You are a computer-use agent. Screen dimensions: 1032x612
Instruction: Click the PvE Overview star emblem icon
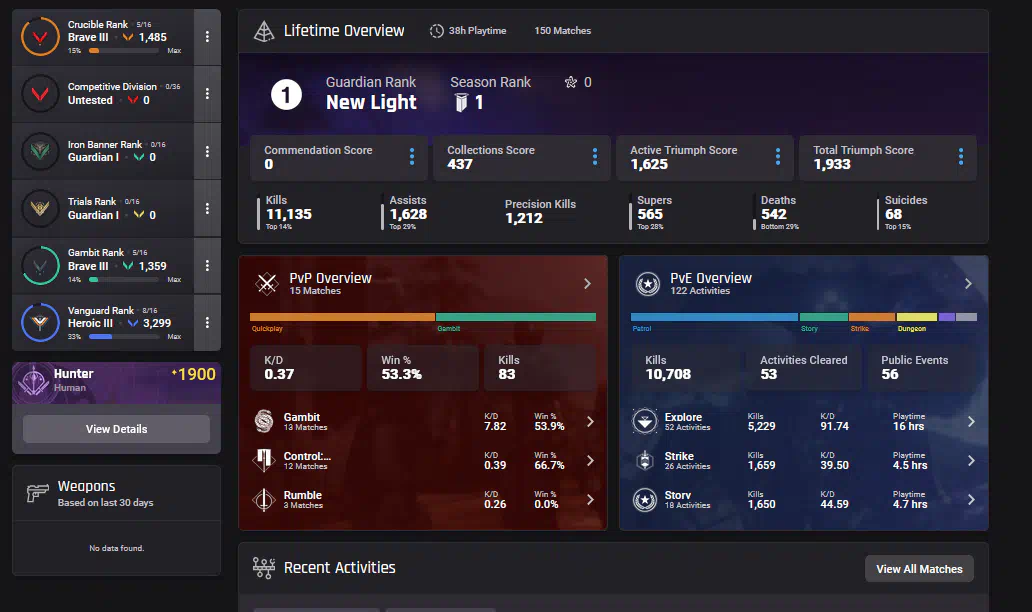click(x=648, y=284)
